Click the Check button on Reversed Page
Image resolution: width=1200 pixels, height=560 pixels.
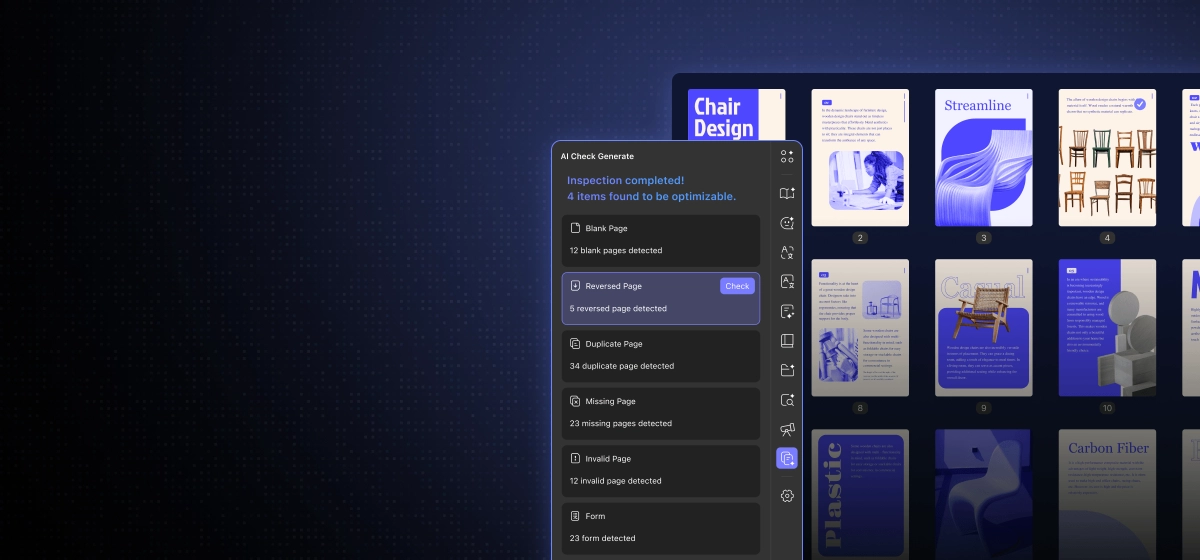(737, 286)
